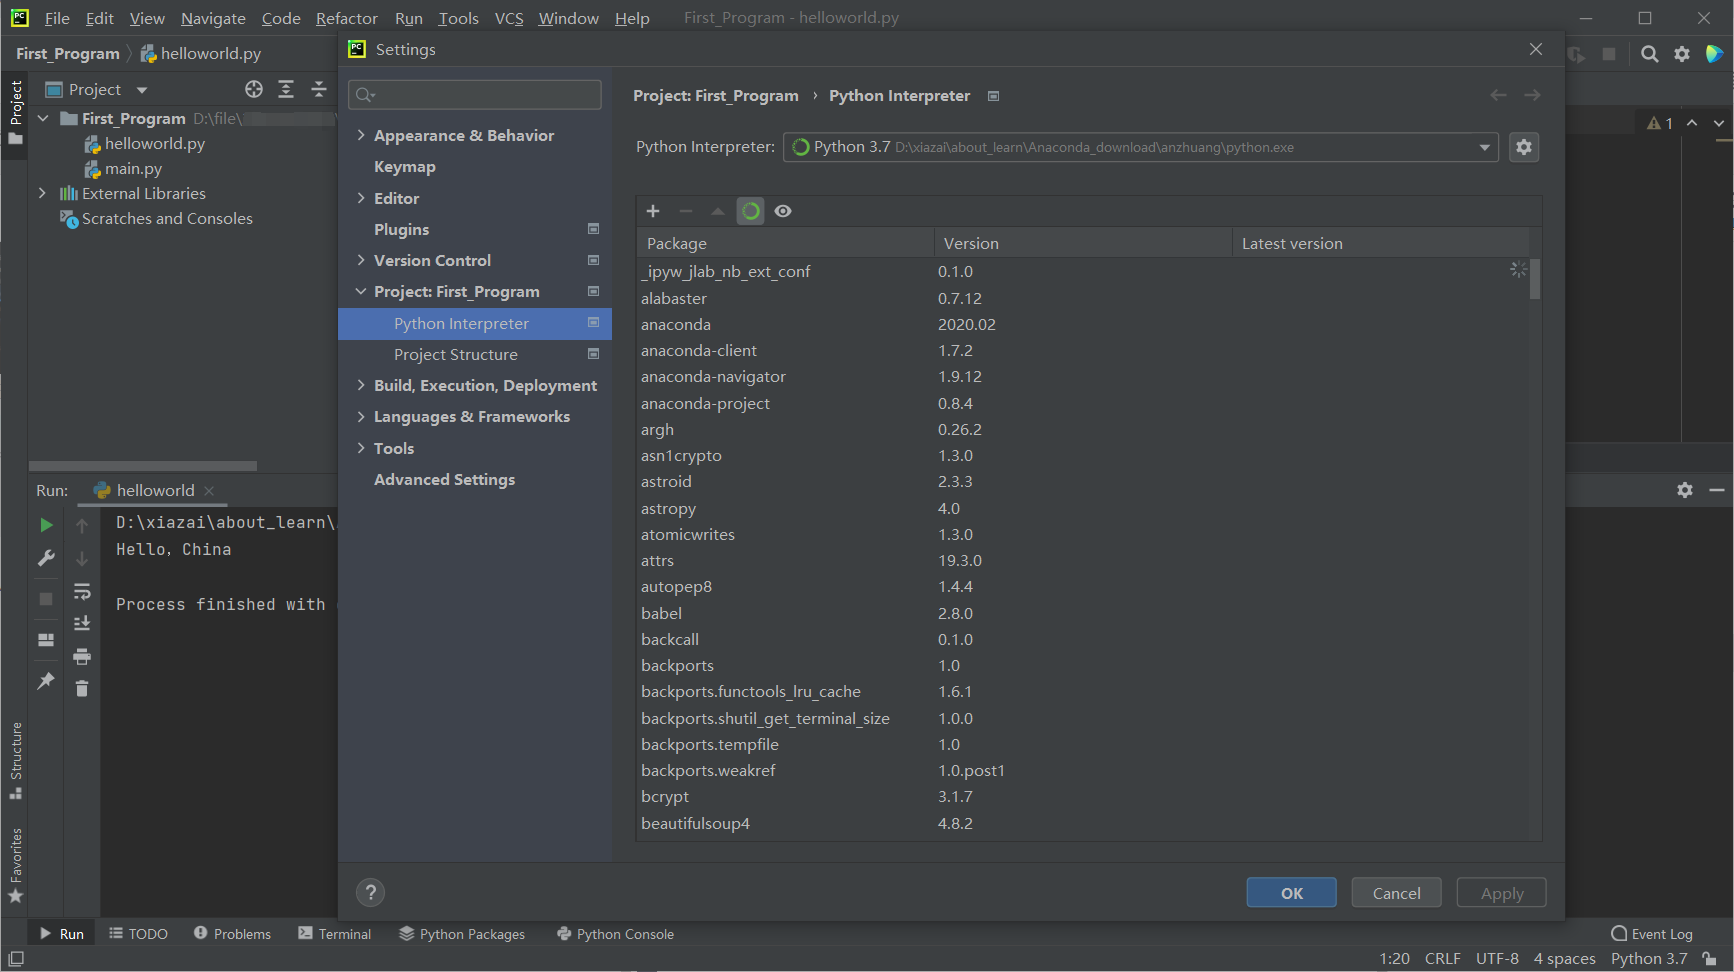Click the add package plus icon

(x=653, y=211)
